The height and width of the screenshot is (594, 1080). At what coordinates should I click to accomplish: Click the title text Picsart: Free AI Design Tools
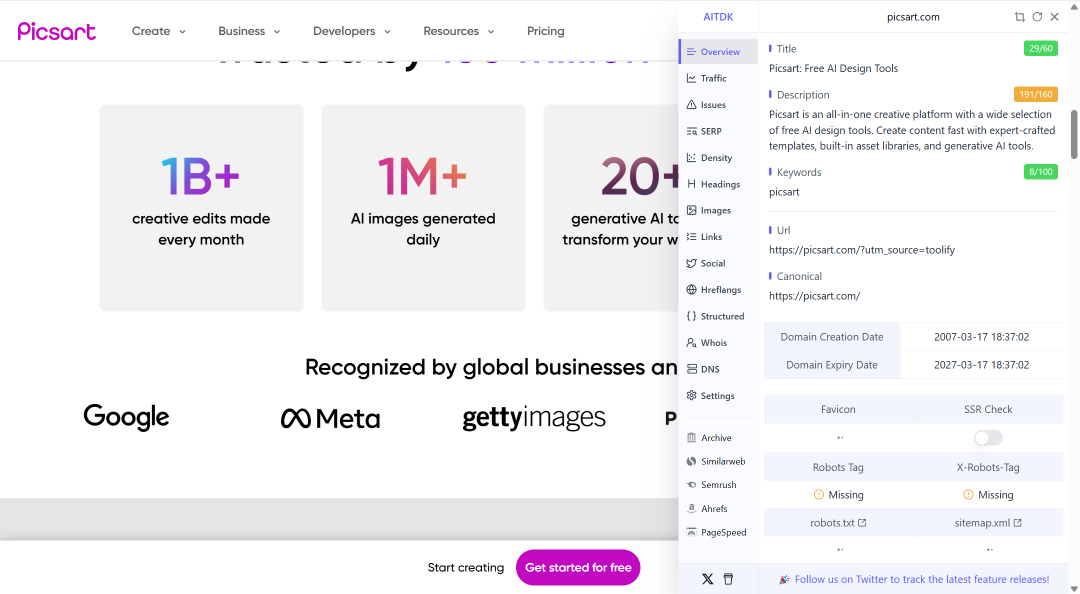click(x=833, y=68)
